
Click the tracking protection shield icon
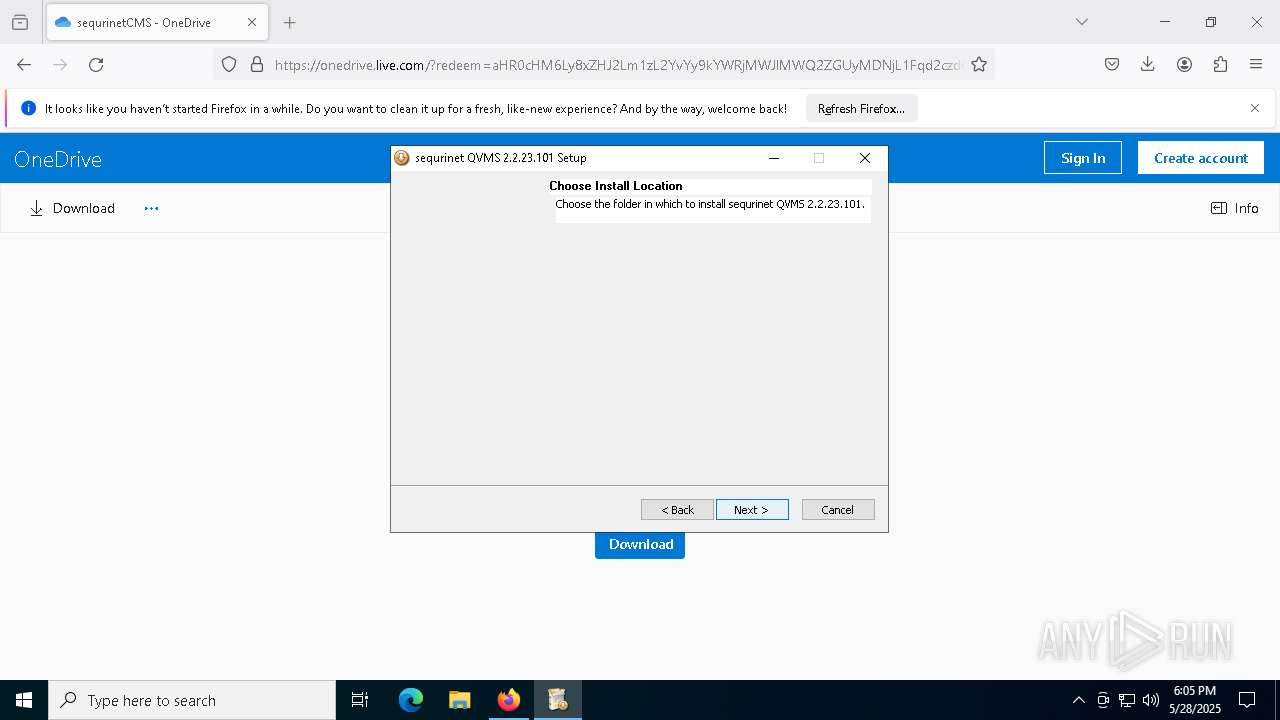tap(229, 64)
